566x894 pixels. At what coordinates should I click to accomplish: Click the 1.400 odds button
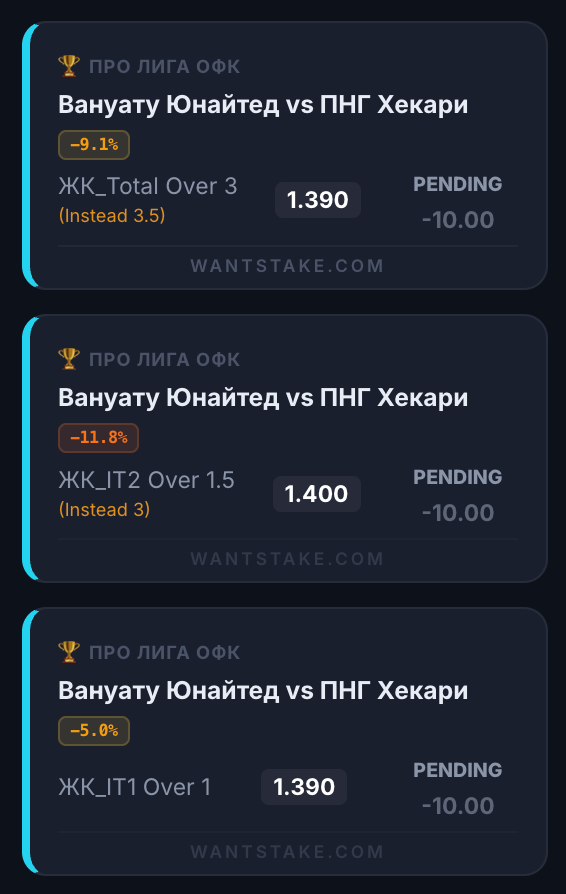tap(316, 494)
